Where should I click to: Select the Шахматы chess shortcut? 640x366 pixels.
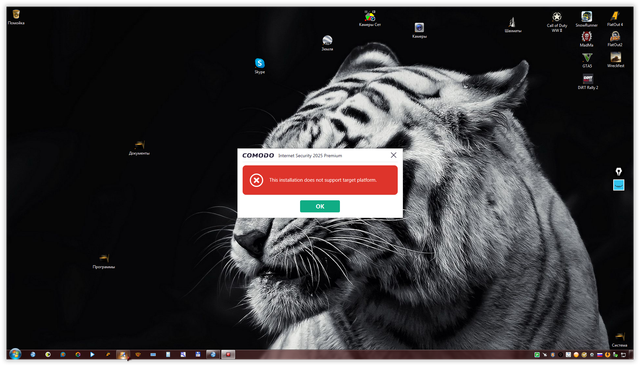pyautogui.click(x=513, y=25)
